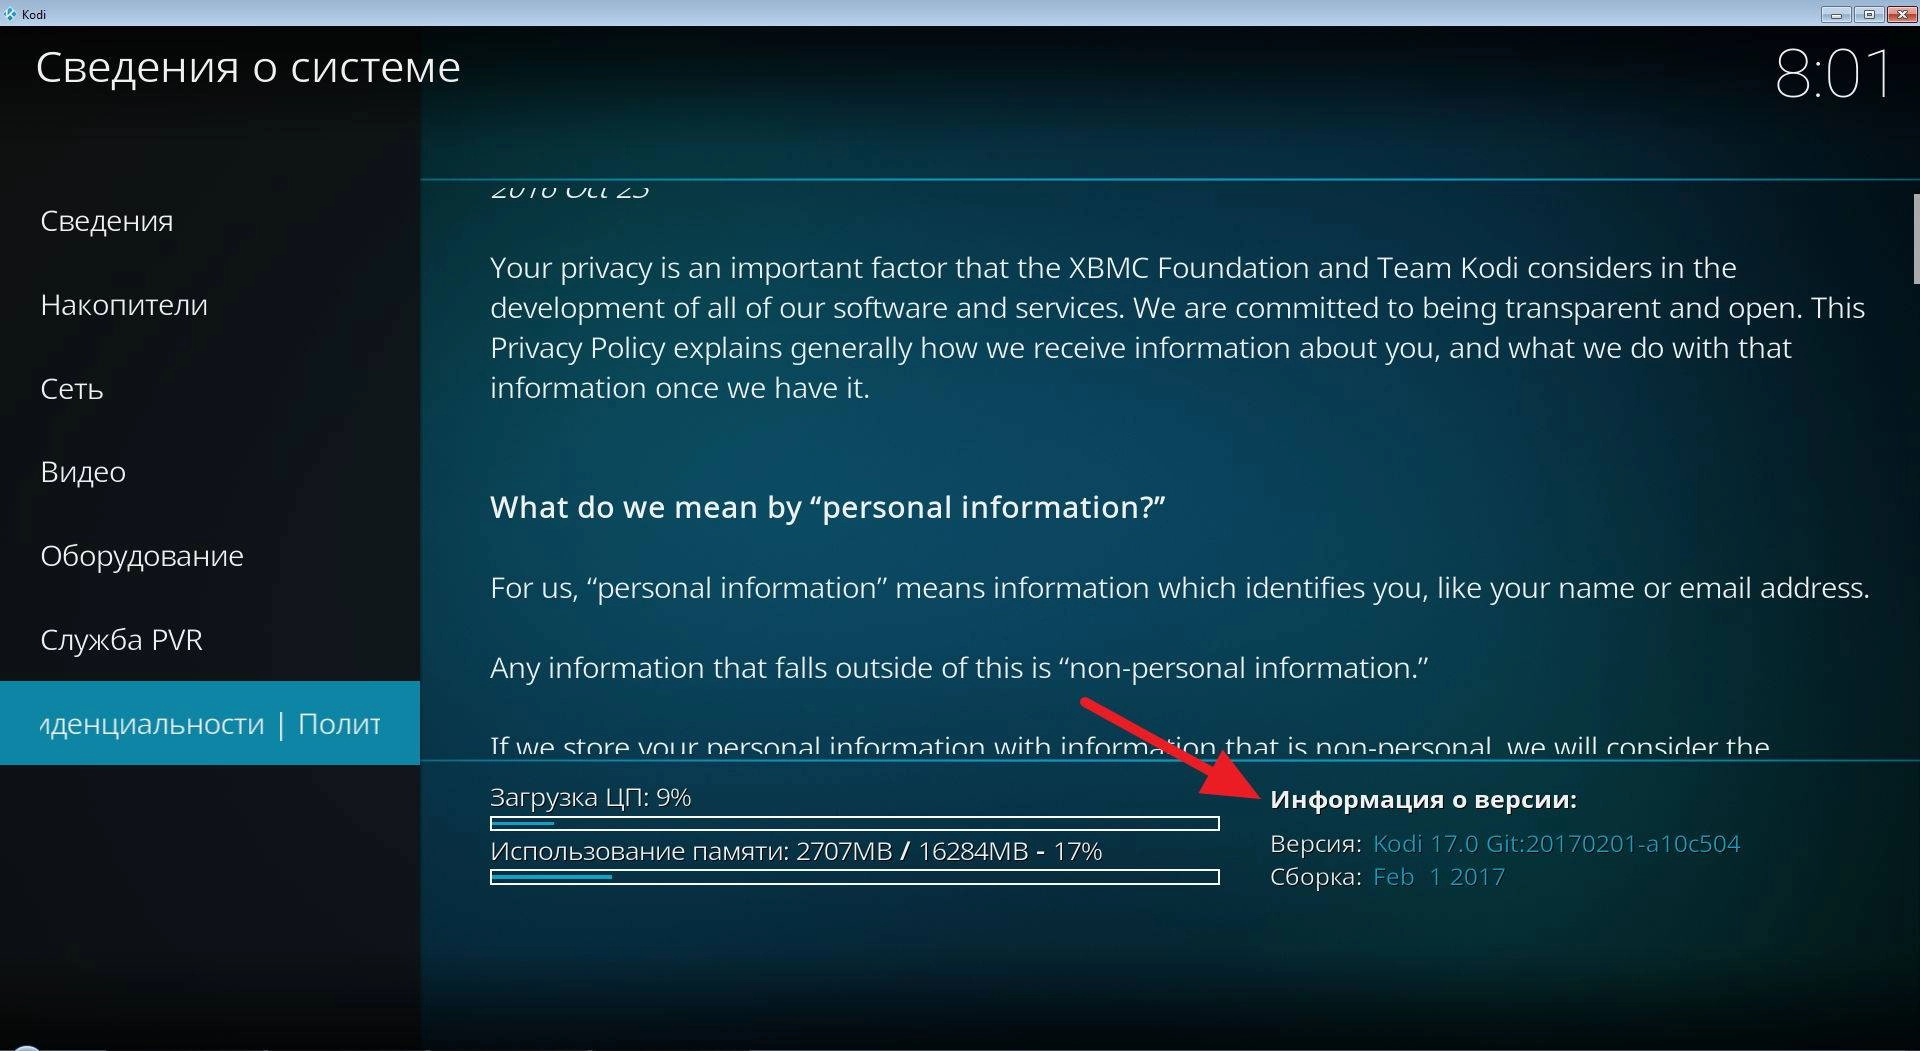Image resolution: width=1920 pixels, height=1051 pixels.
Task: Select the Накопители menu item
Action: tap(210, 305)
